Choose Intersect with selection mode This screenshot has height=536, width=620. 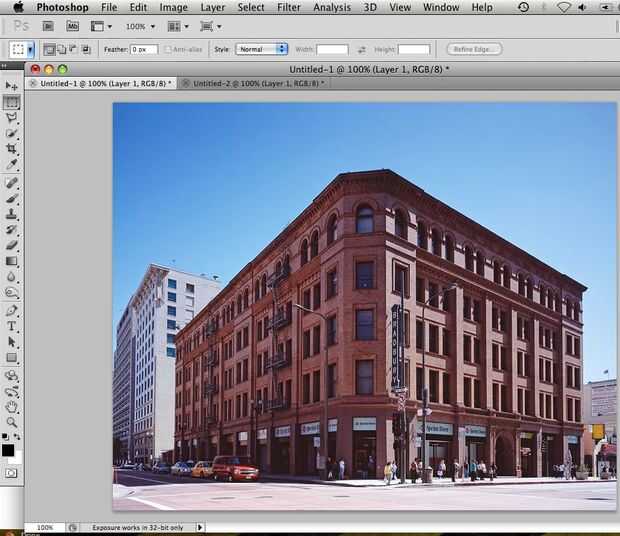click(x=85, y=49)
